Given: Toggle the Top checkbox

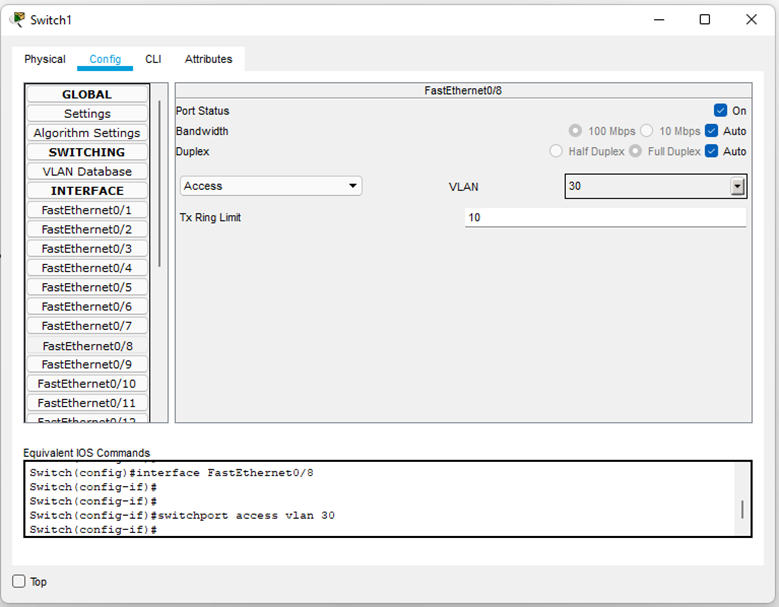Looking at the screenshot, I should 19,581.
